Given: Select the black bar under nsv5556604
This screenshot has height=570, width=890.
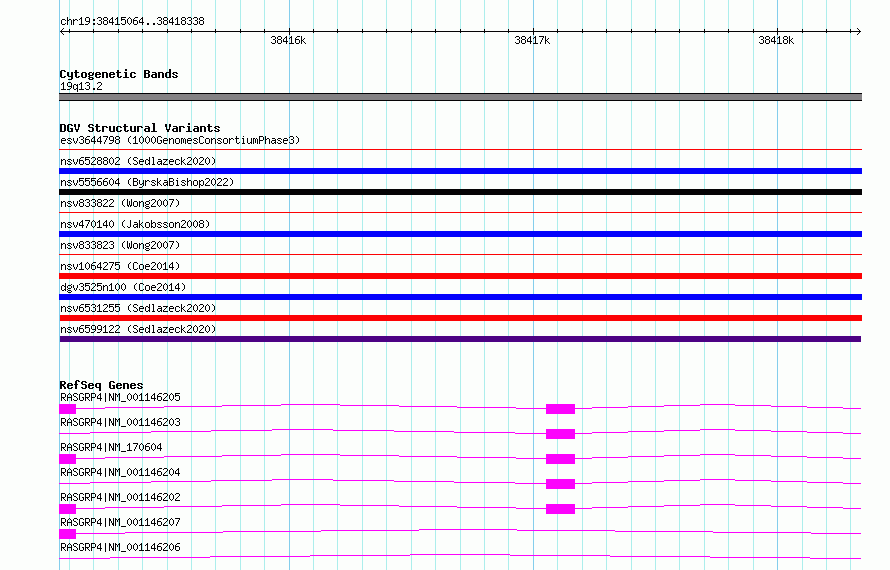Looking at the screenshot, I should tap(460, 192).
